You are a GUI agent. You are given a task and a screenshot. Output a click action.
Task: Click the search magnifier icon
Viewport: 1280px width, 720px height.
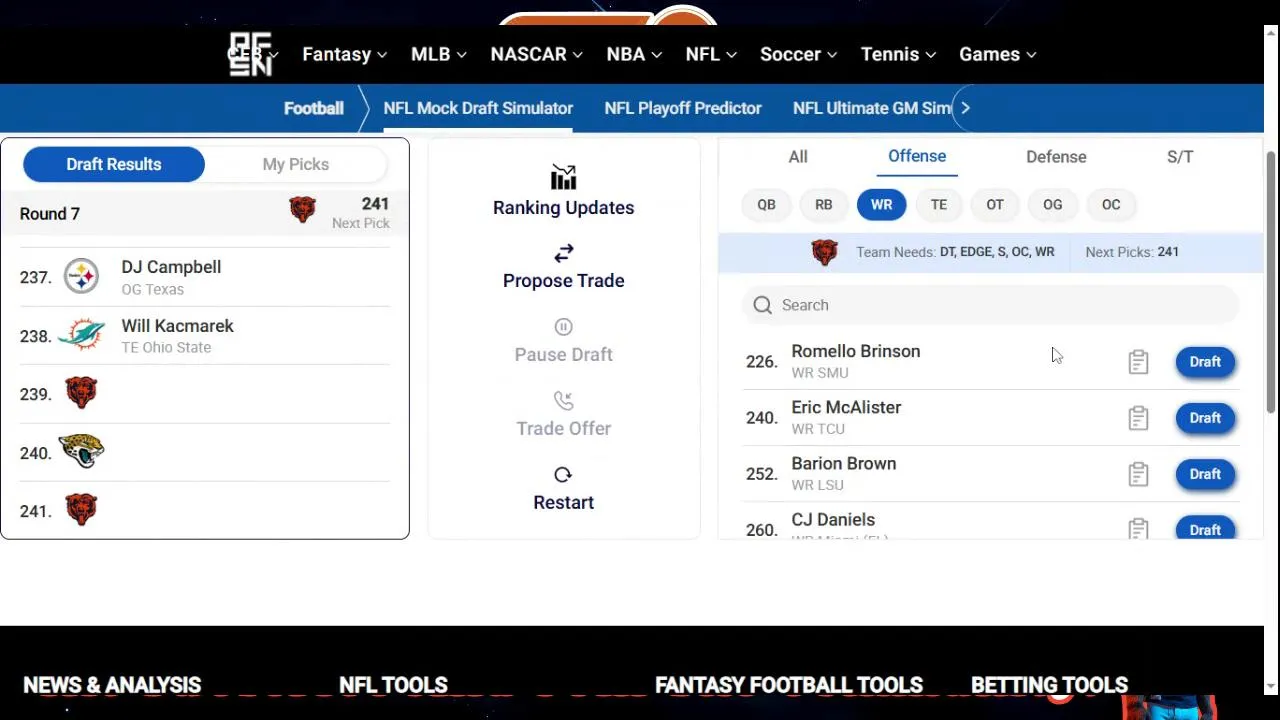tap(763, 305)
